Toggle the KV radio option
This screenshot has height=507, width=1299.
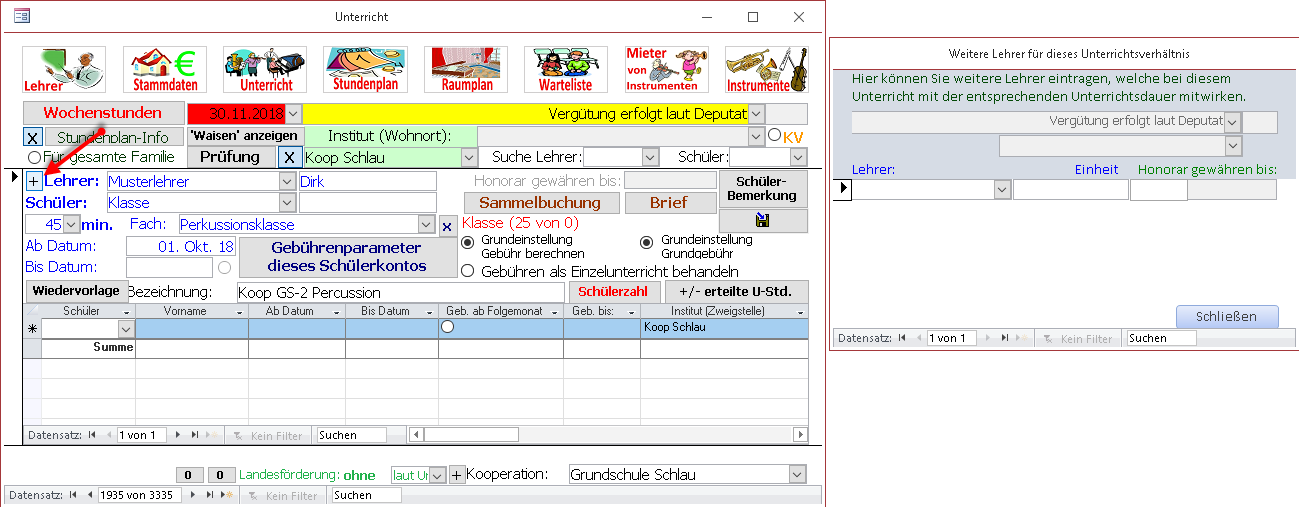(x=774, y=136)
